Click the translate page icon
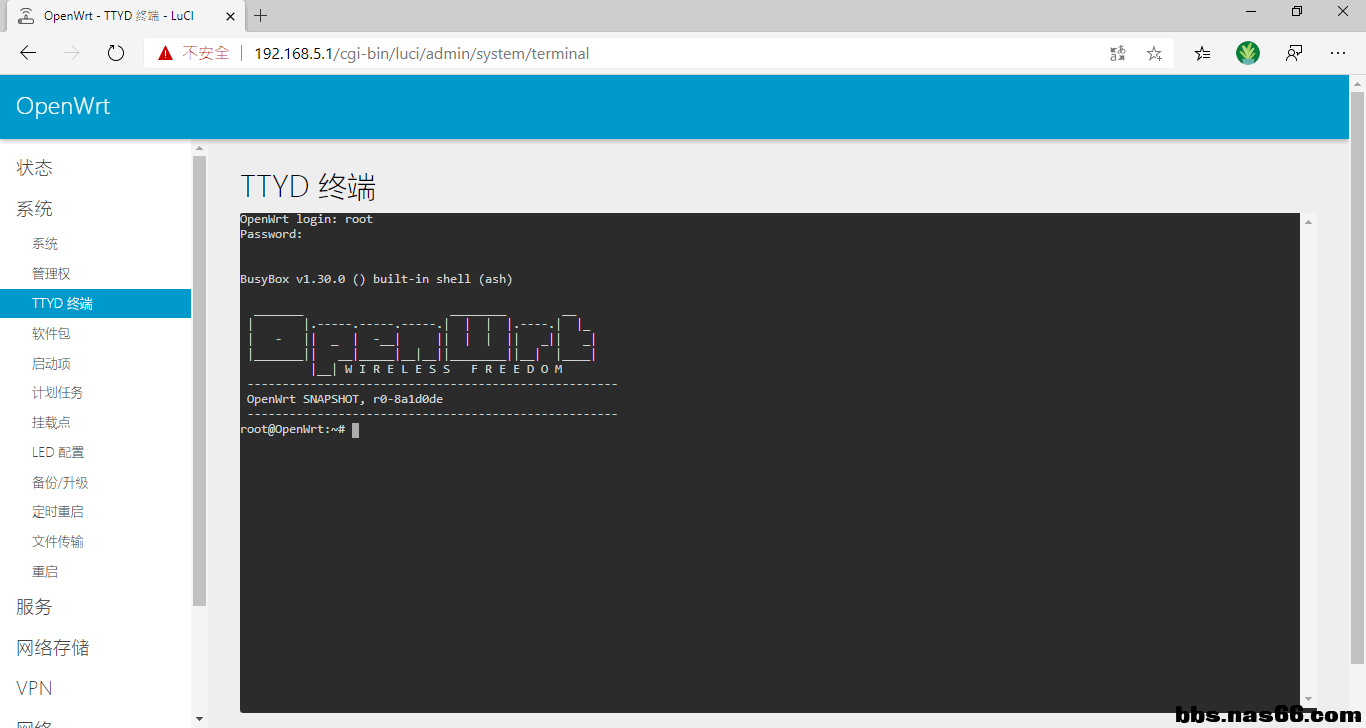The image size is (1366, 728). coord(1118,54)
